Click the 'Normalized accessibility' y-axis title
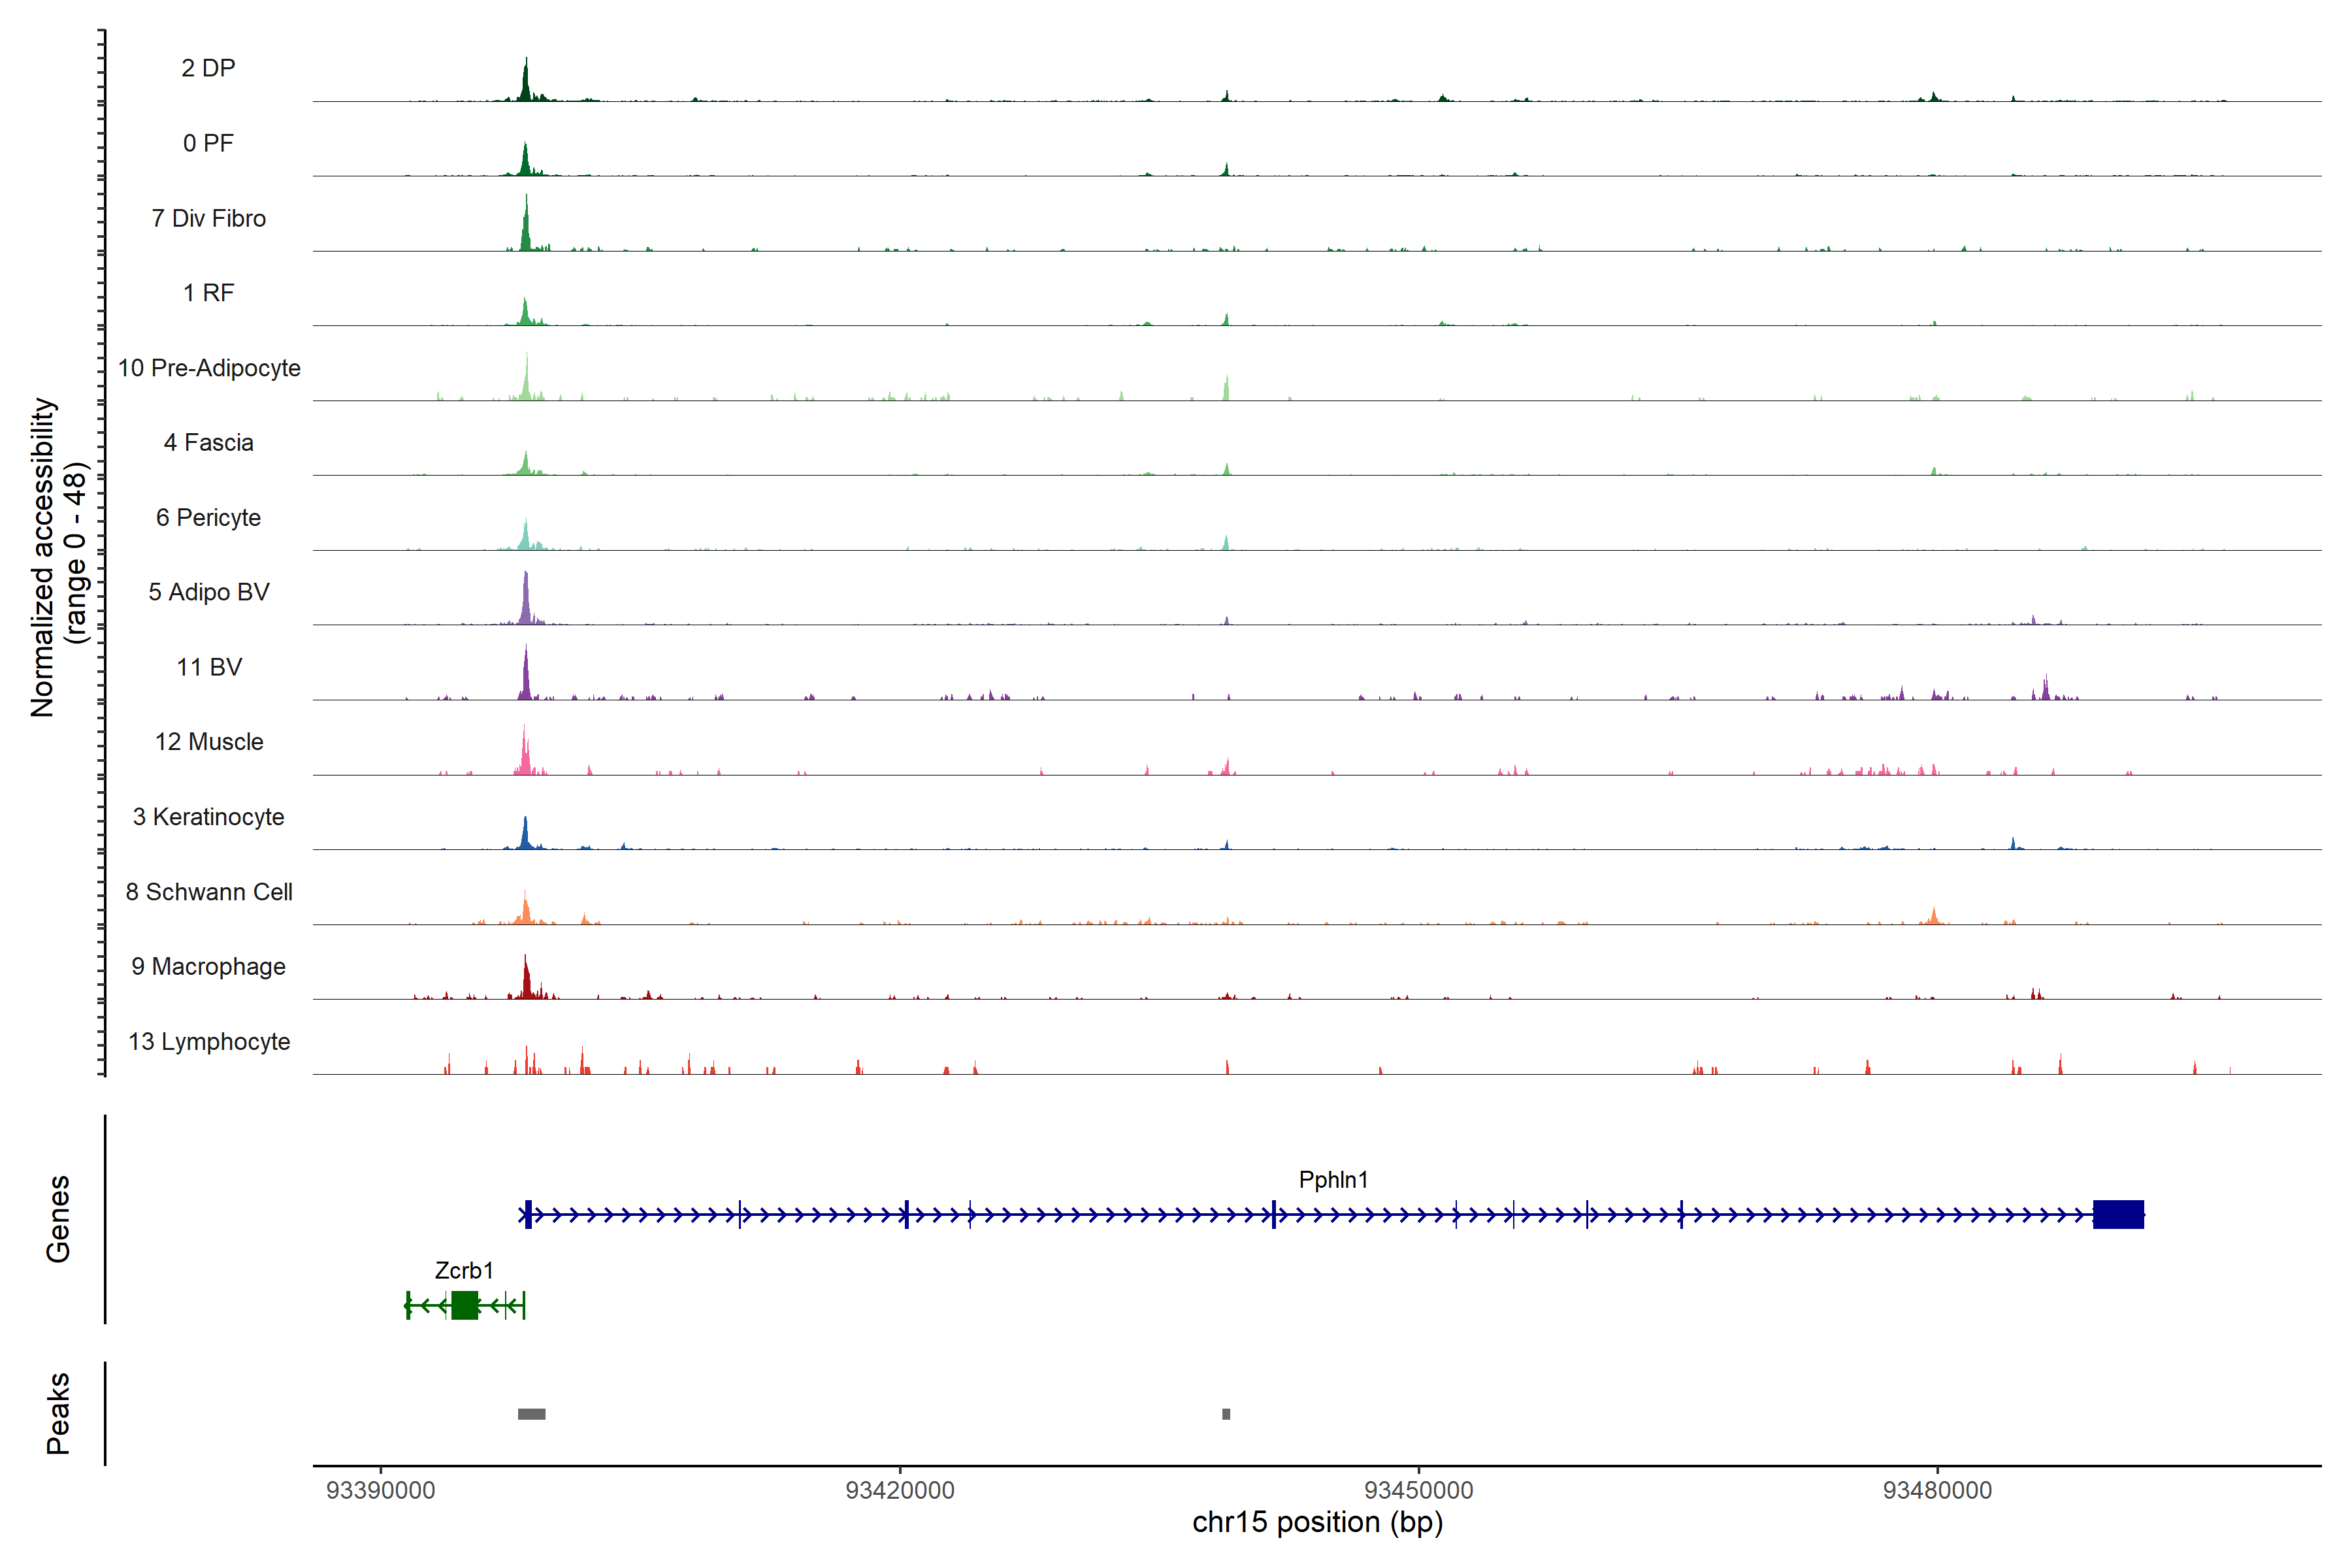 43,557
